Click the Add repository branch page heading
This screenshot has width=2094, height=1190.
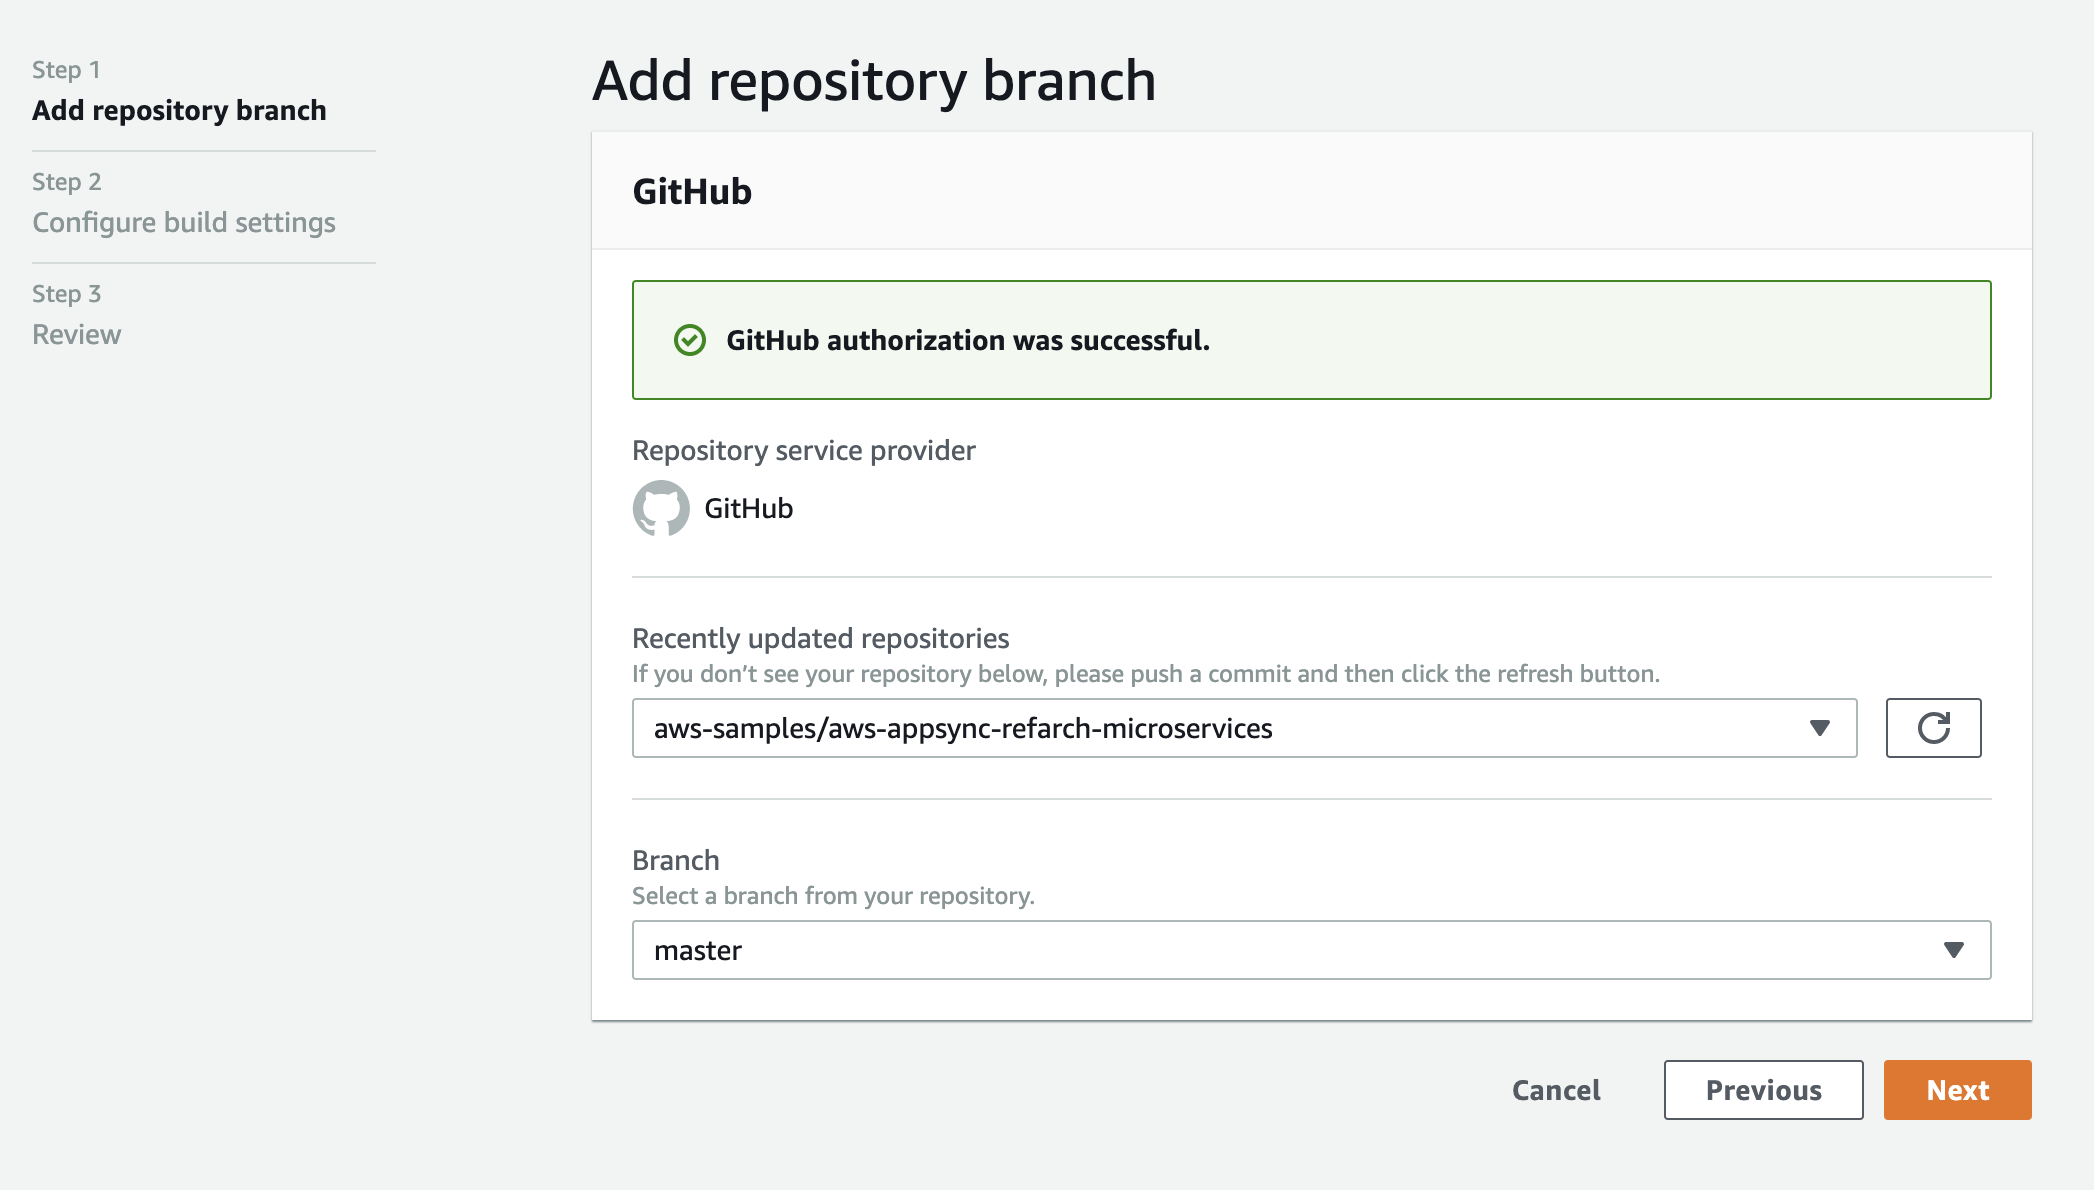(x=874, y=80)
